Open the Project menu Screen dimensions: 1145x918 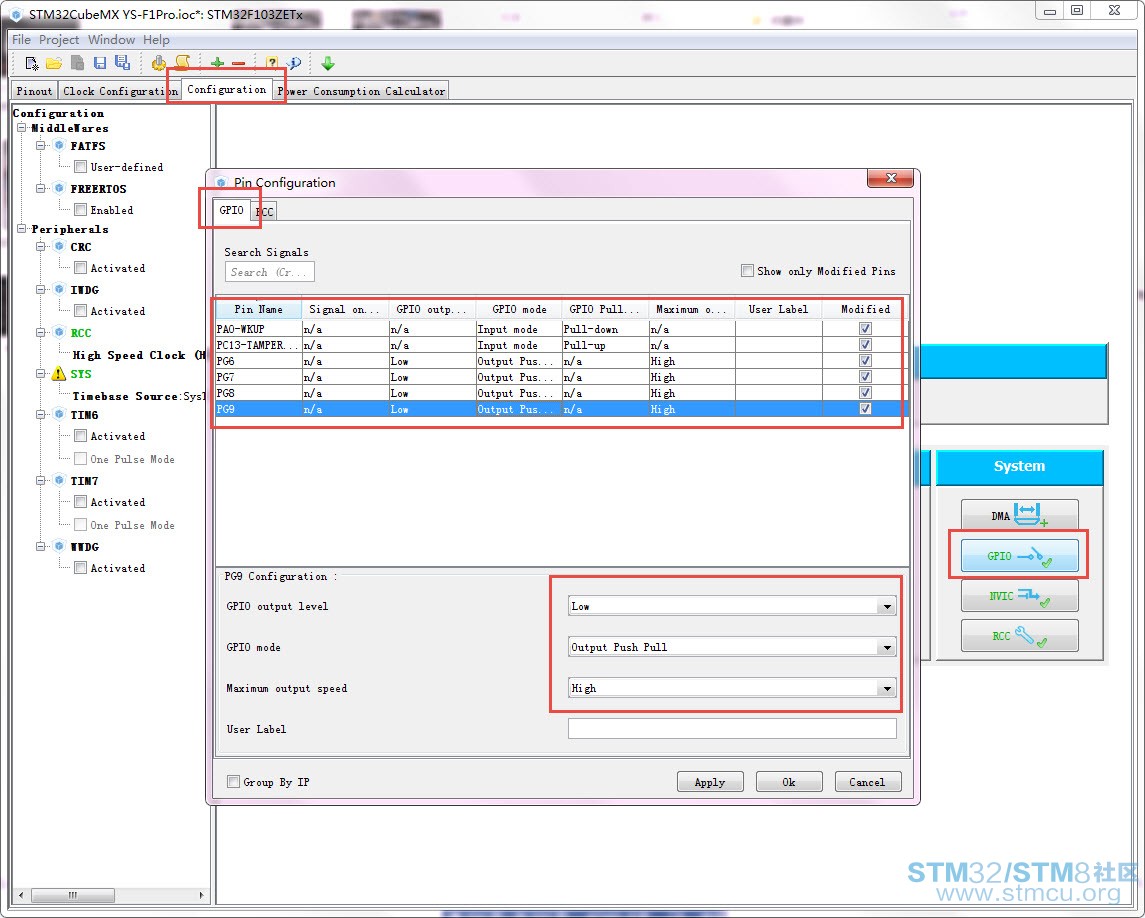[58, 39]
